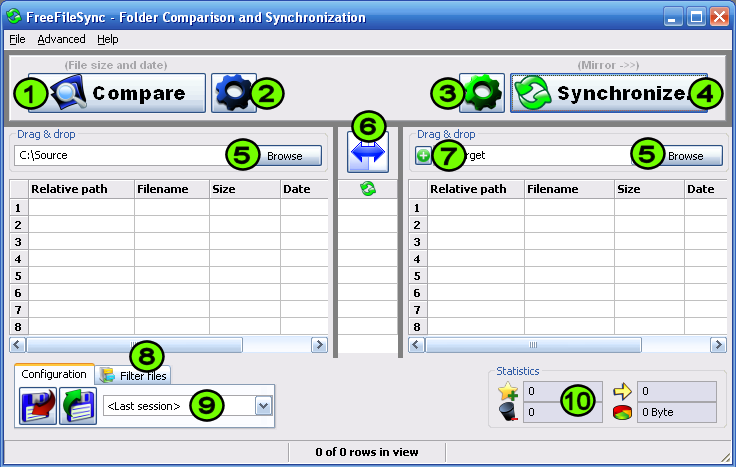736x467 pixels.
Task: Start the sync with the Synchronize button
Action: [609, 93]
